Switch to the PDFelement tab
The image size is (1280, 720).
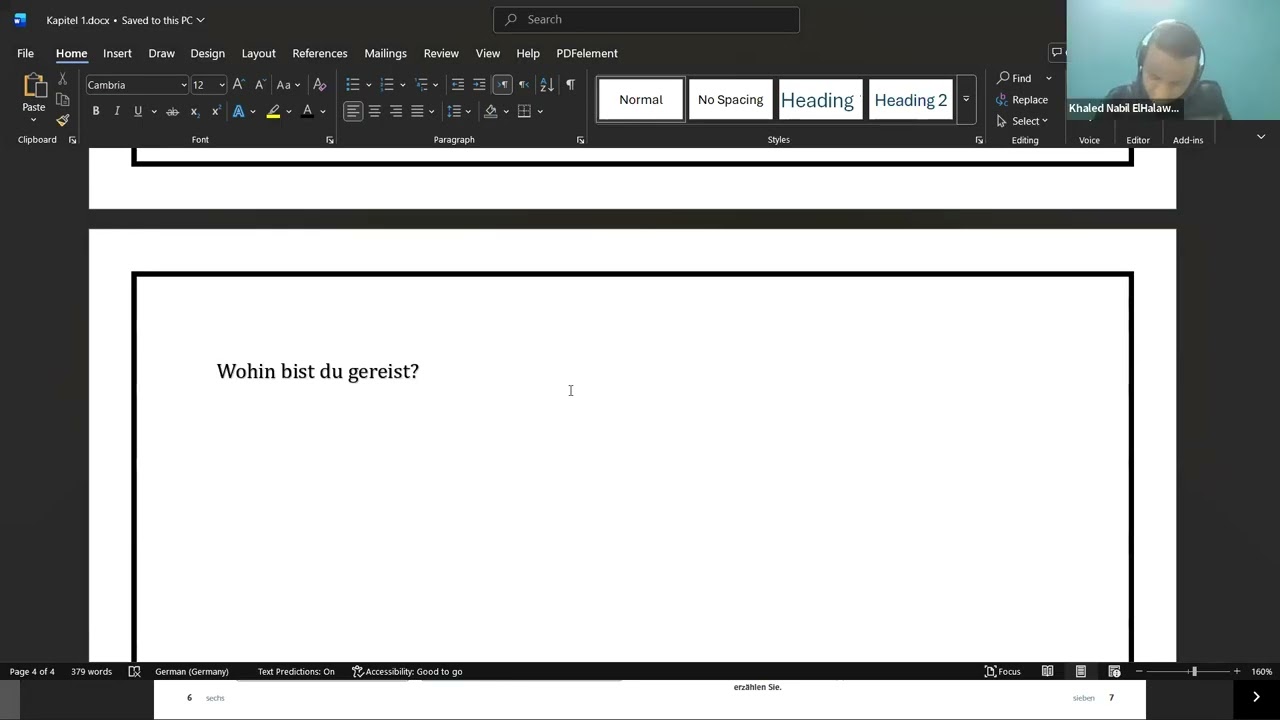[587, 53]
